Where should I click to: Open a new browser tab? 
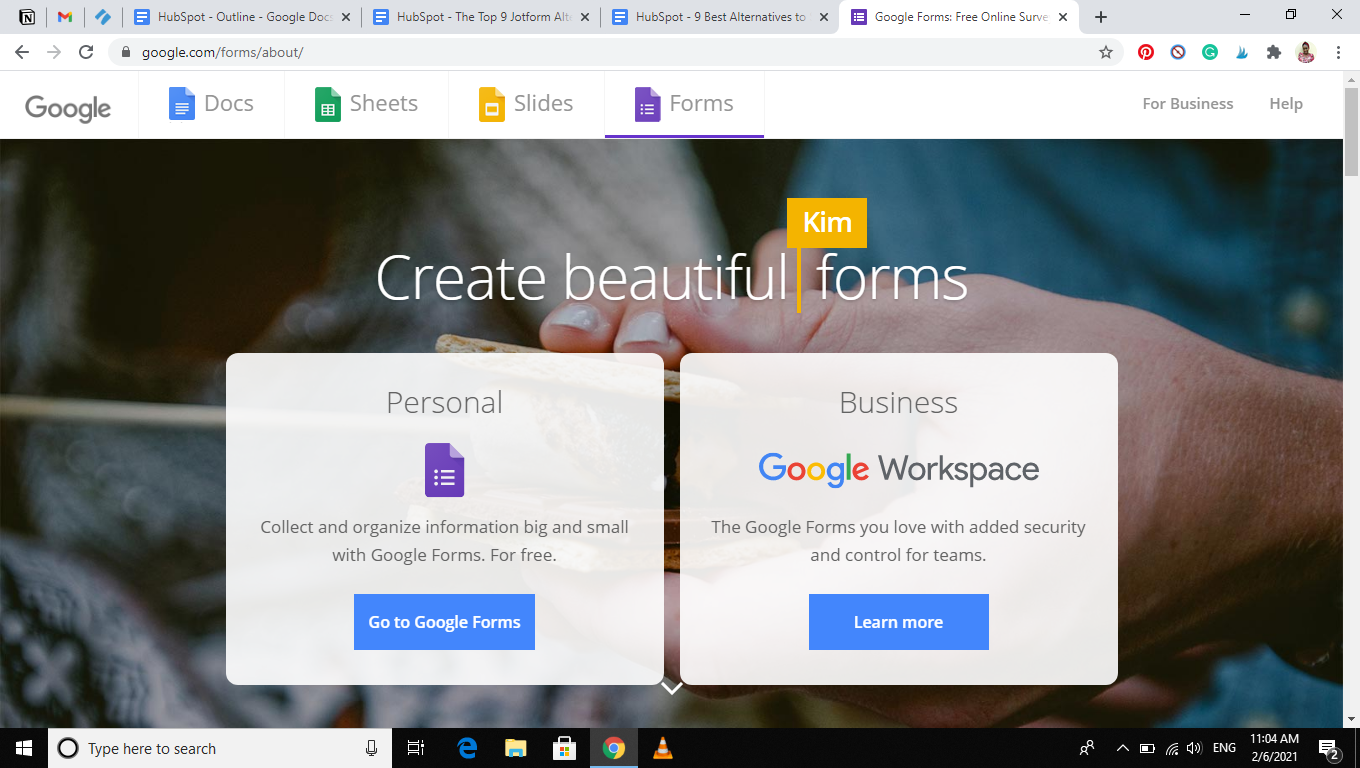[x=1101, y=17]
